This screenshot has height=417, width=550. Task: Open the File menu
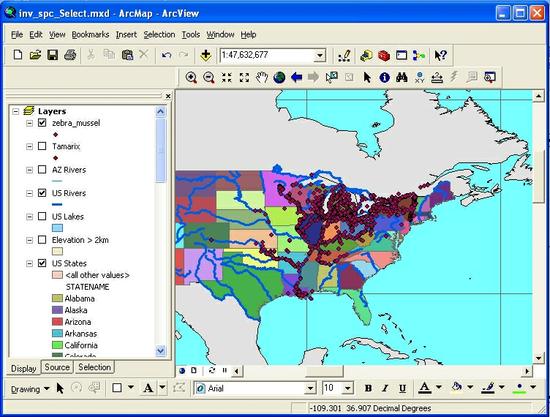17,35
